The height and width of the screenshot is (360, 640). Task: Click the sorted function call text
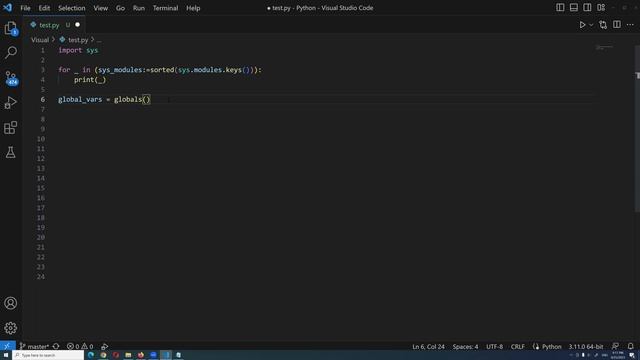[162, 70]
